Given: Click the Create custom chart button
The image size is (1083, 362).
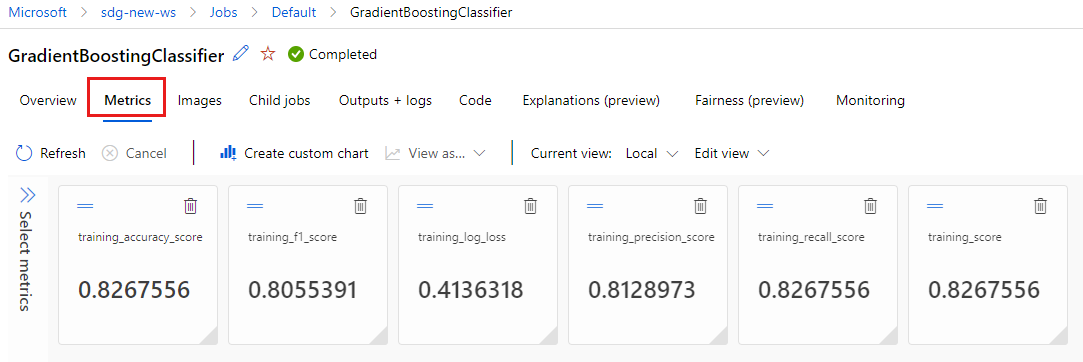Looking at the screenshot, I should click(x=294, y=153).
